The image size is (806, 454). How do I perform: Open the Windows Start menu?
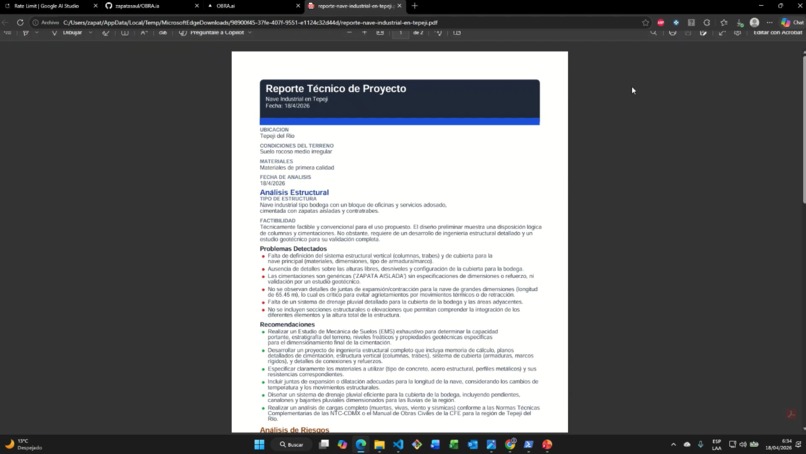point(259,444)
